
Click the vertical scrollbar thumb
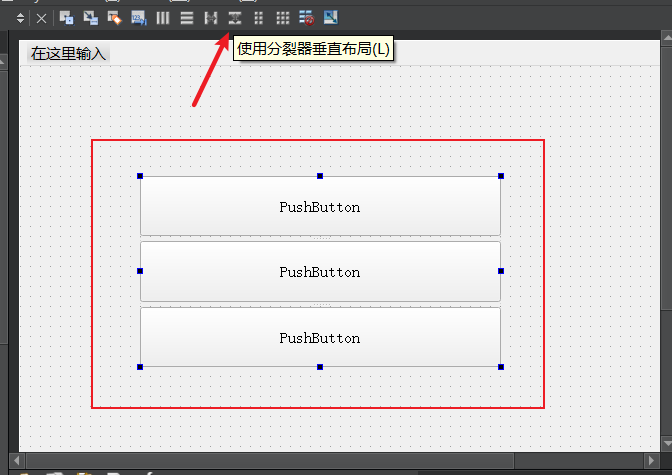(666, 178)
